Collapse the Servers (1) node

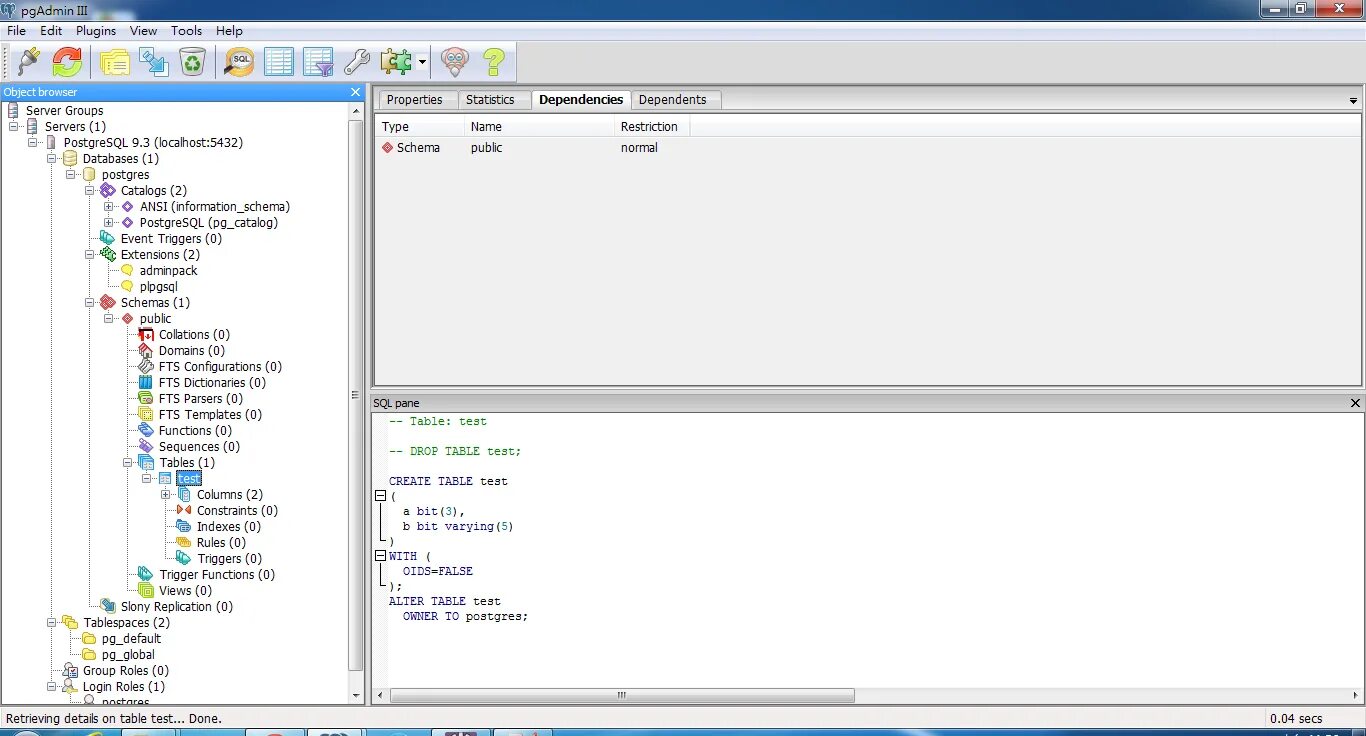(15, 127)
